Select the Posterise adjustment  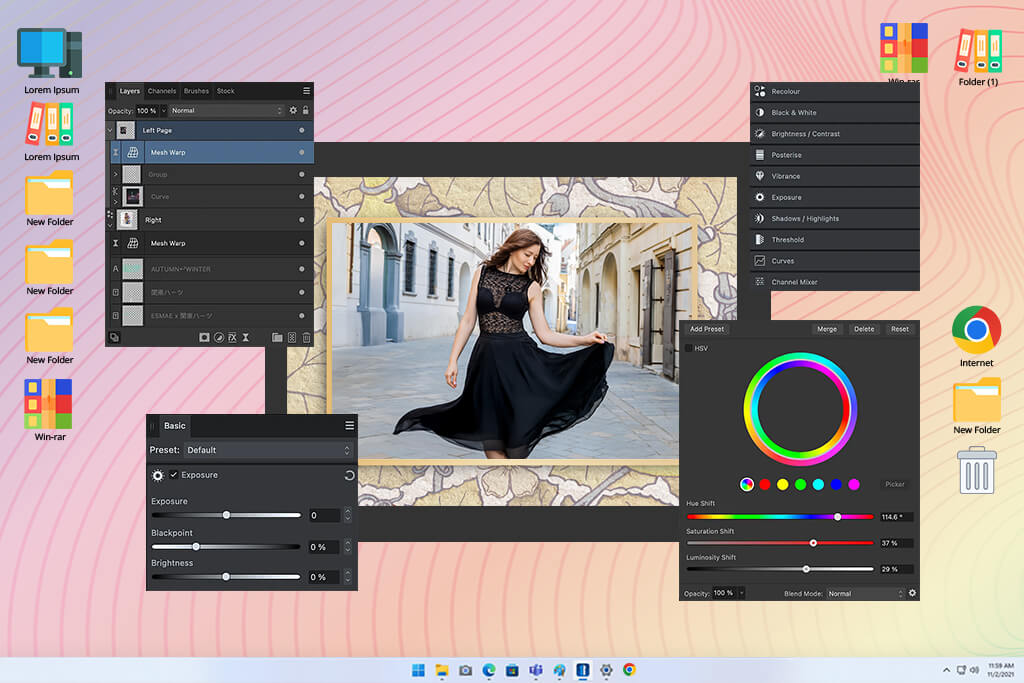pyautogui.click(x=835, y=155)
